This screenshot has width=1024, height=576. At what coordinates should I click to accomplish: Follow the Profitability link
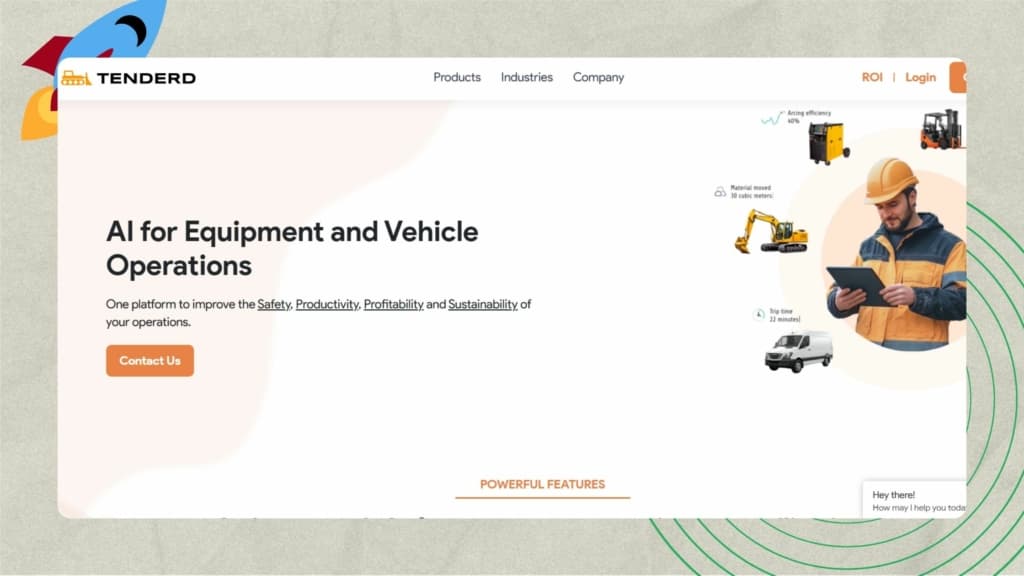coord(394,304)
